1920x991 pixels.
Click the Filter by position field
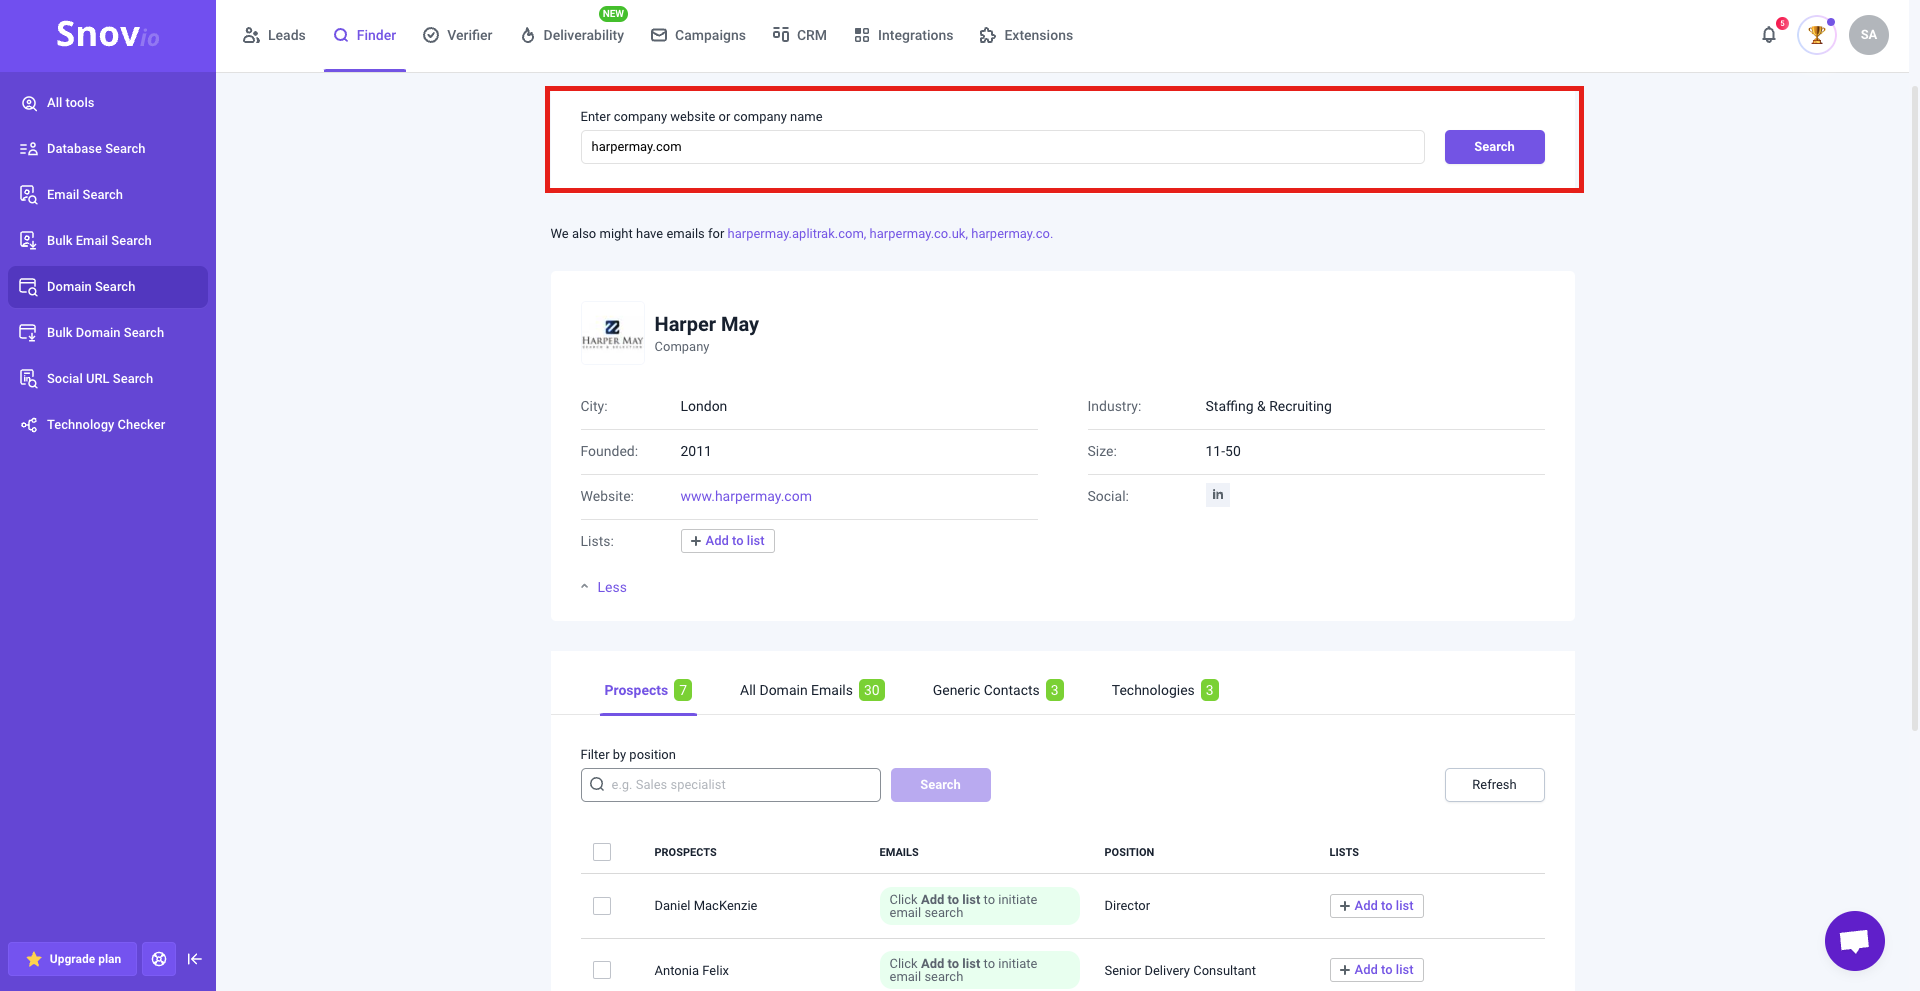pyautogui.click(x=730, y=785)
